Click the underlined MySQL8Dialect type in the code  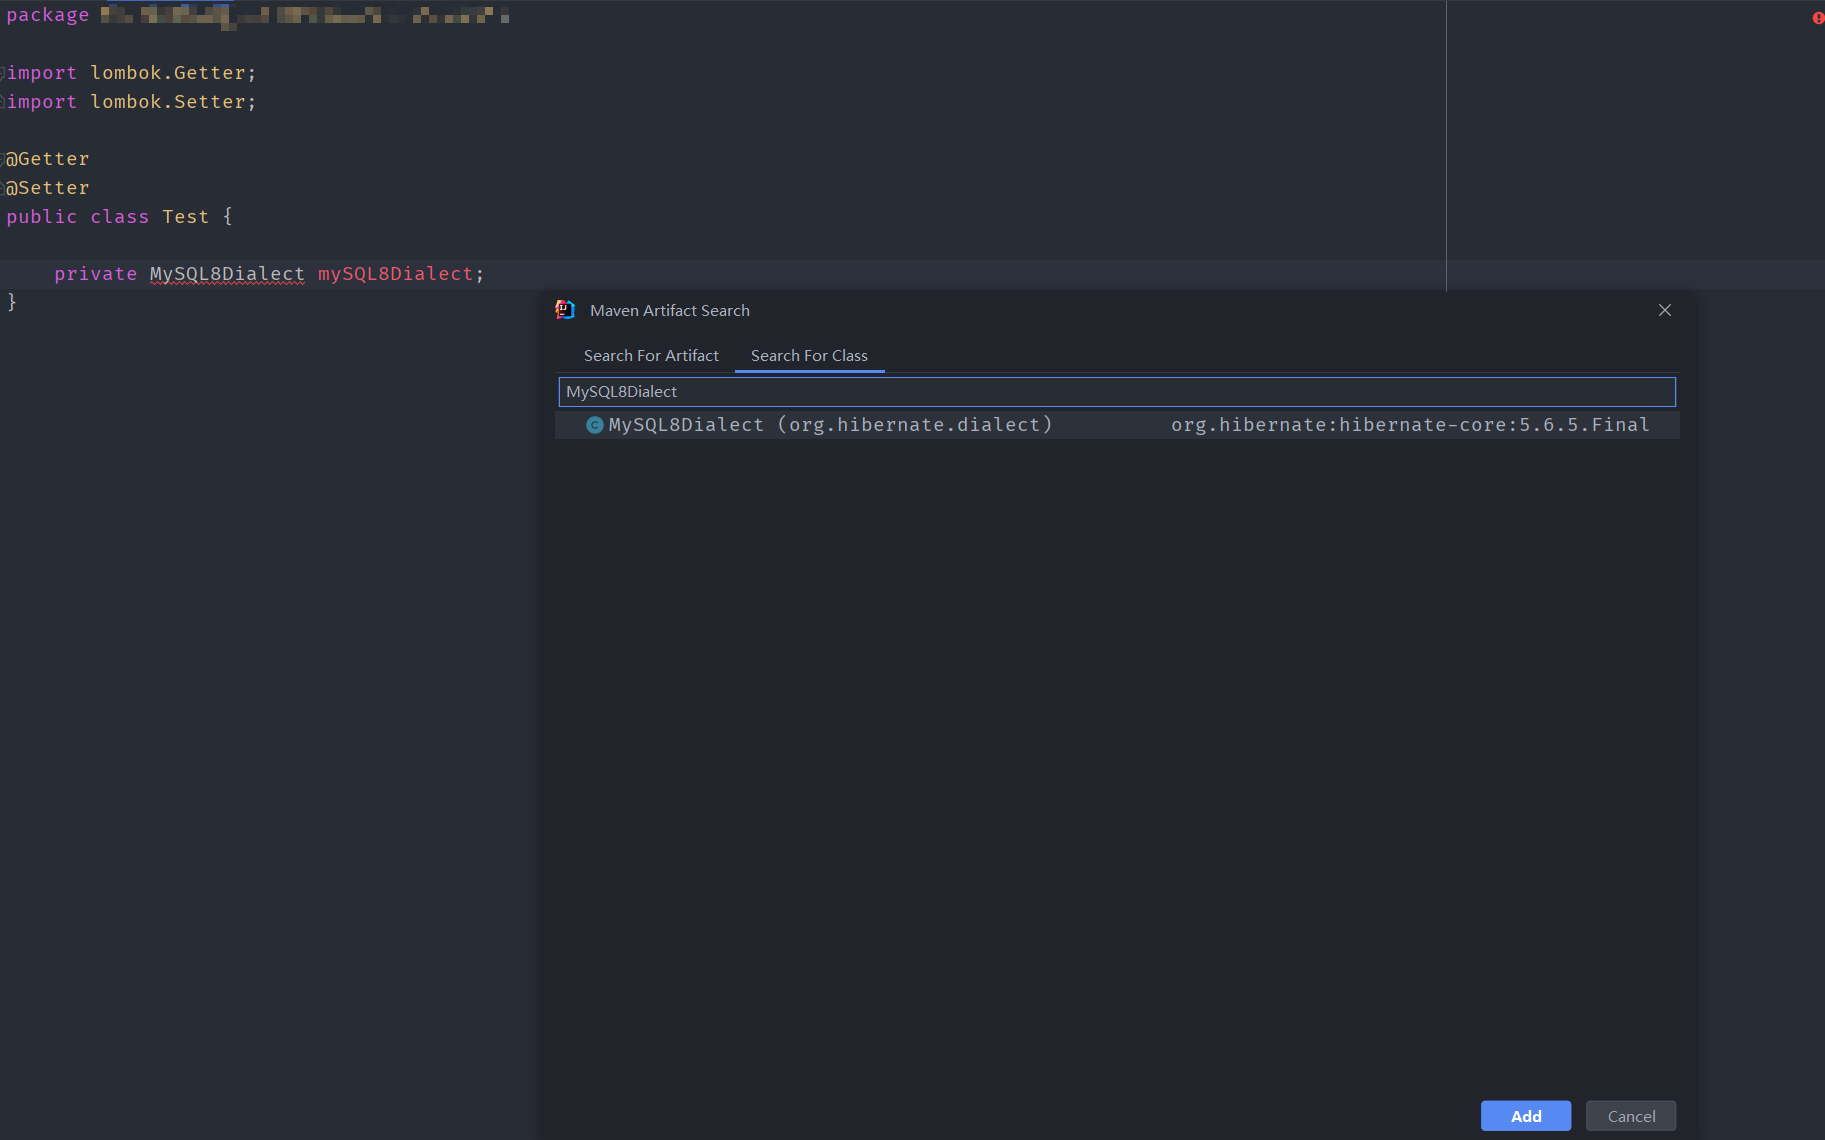click(227, 274)
